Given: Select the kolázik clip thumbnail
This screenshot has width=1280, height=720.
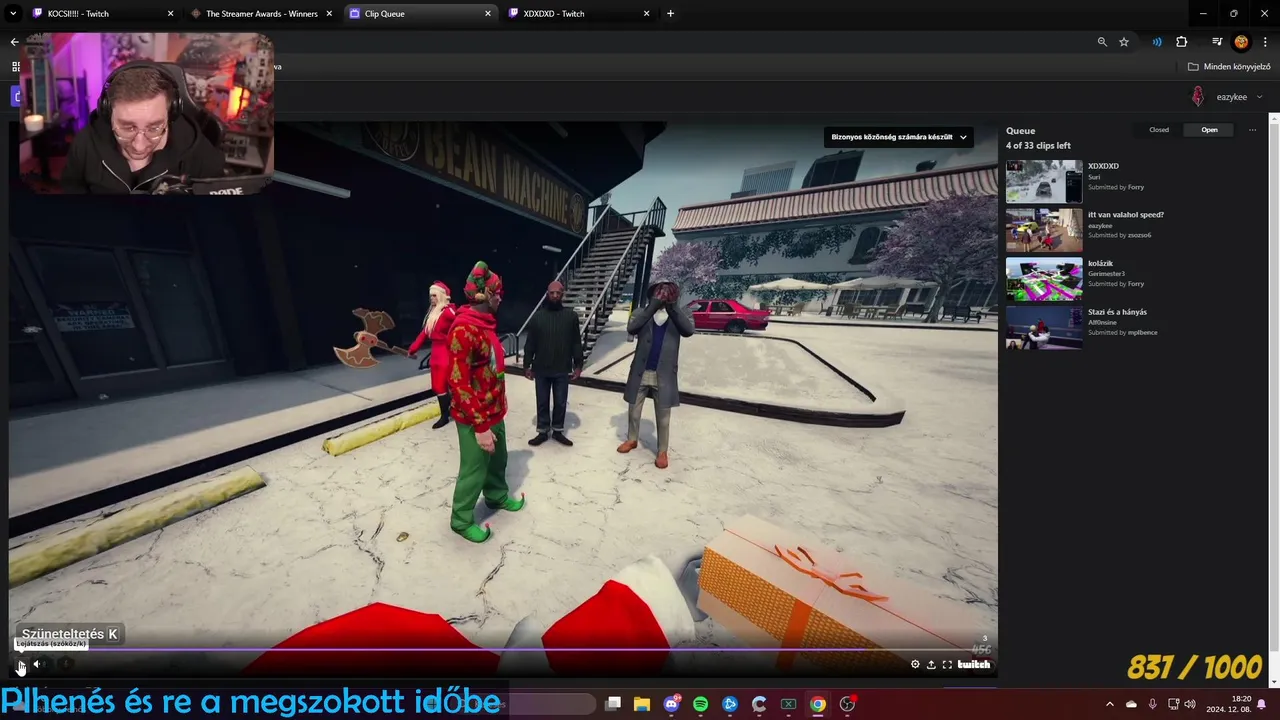Looking at the screenshot, I should (1044, 279).
